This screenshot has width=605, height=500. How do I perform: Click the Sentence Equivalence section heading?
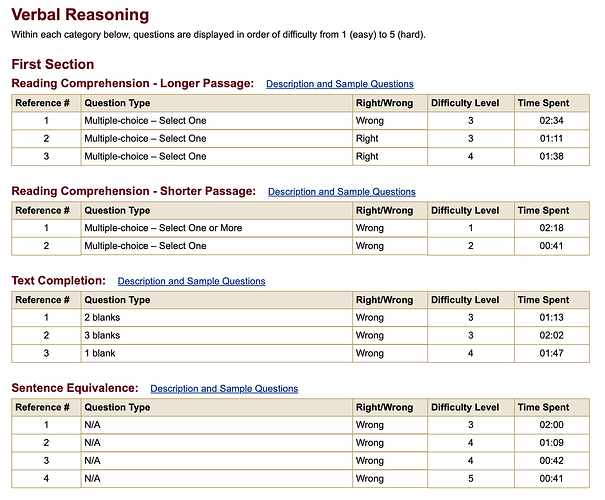pos(74,387)
